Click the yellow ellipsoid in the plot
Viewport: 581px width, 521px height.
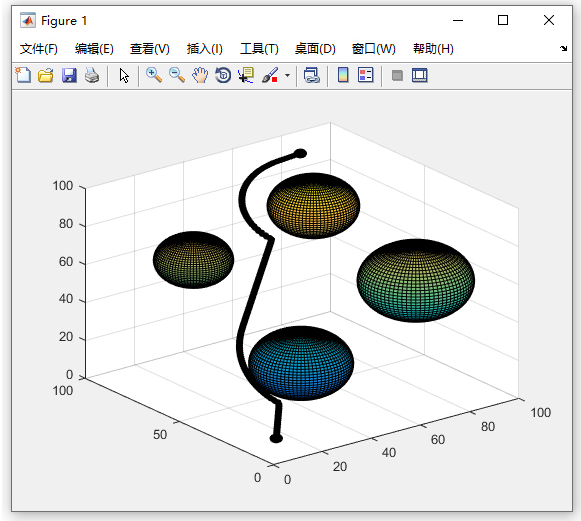pyautogui.click(x=313, y=206)
